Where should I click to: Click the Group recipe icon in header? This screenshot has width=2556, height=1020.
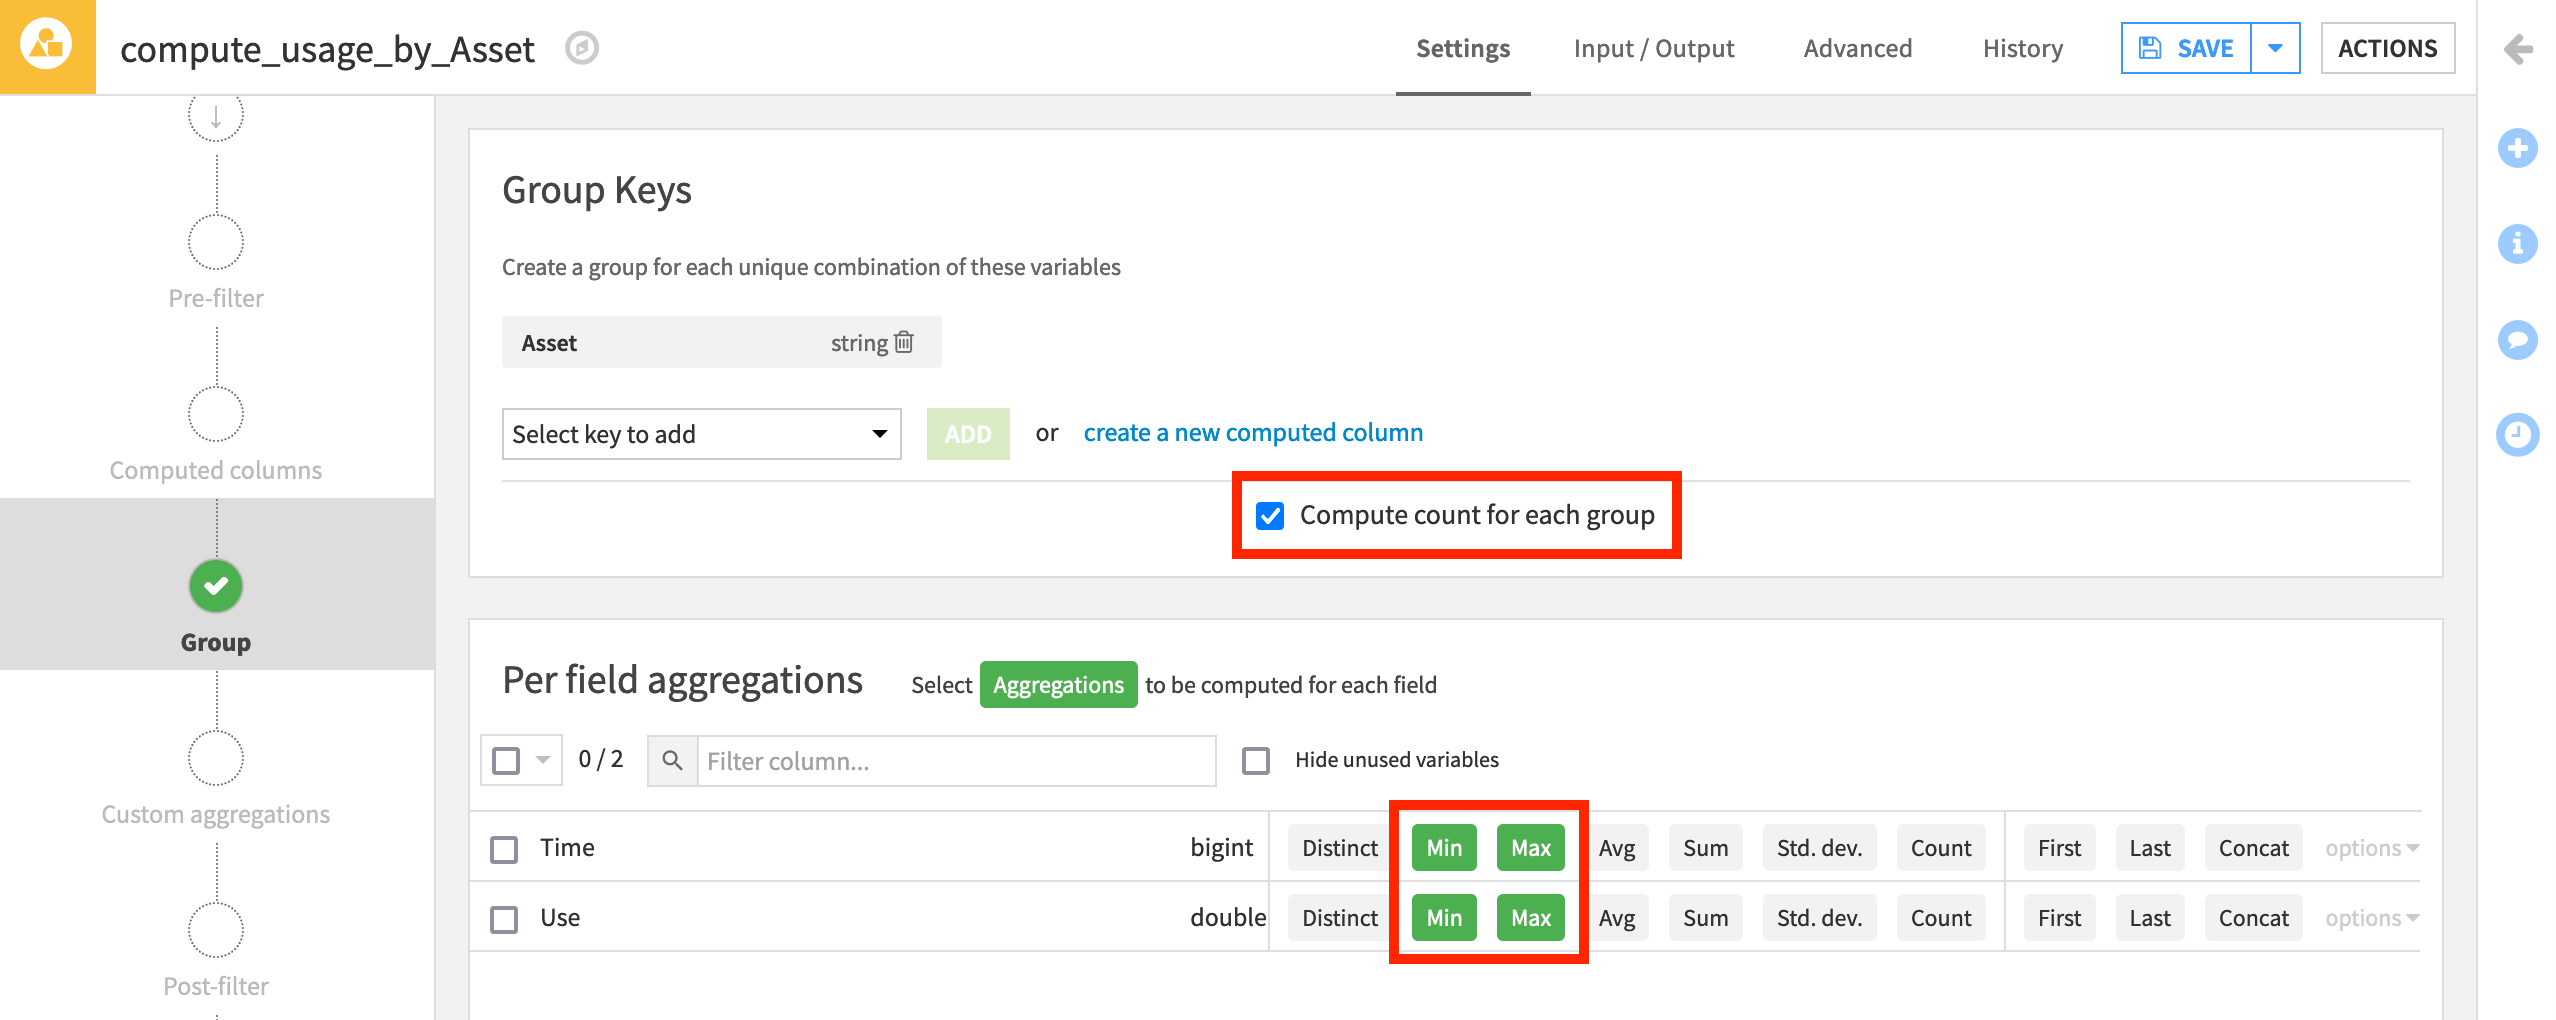click(47, 46)
